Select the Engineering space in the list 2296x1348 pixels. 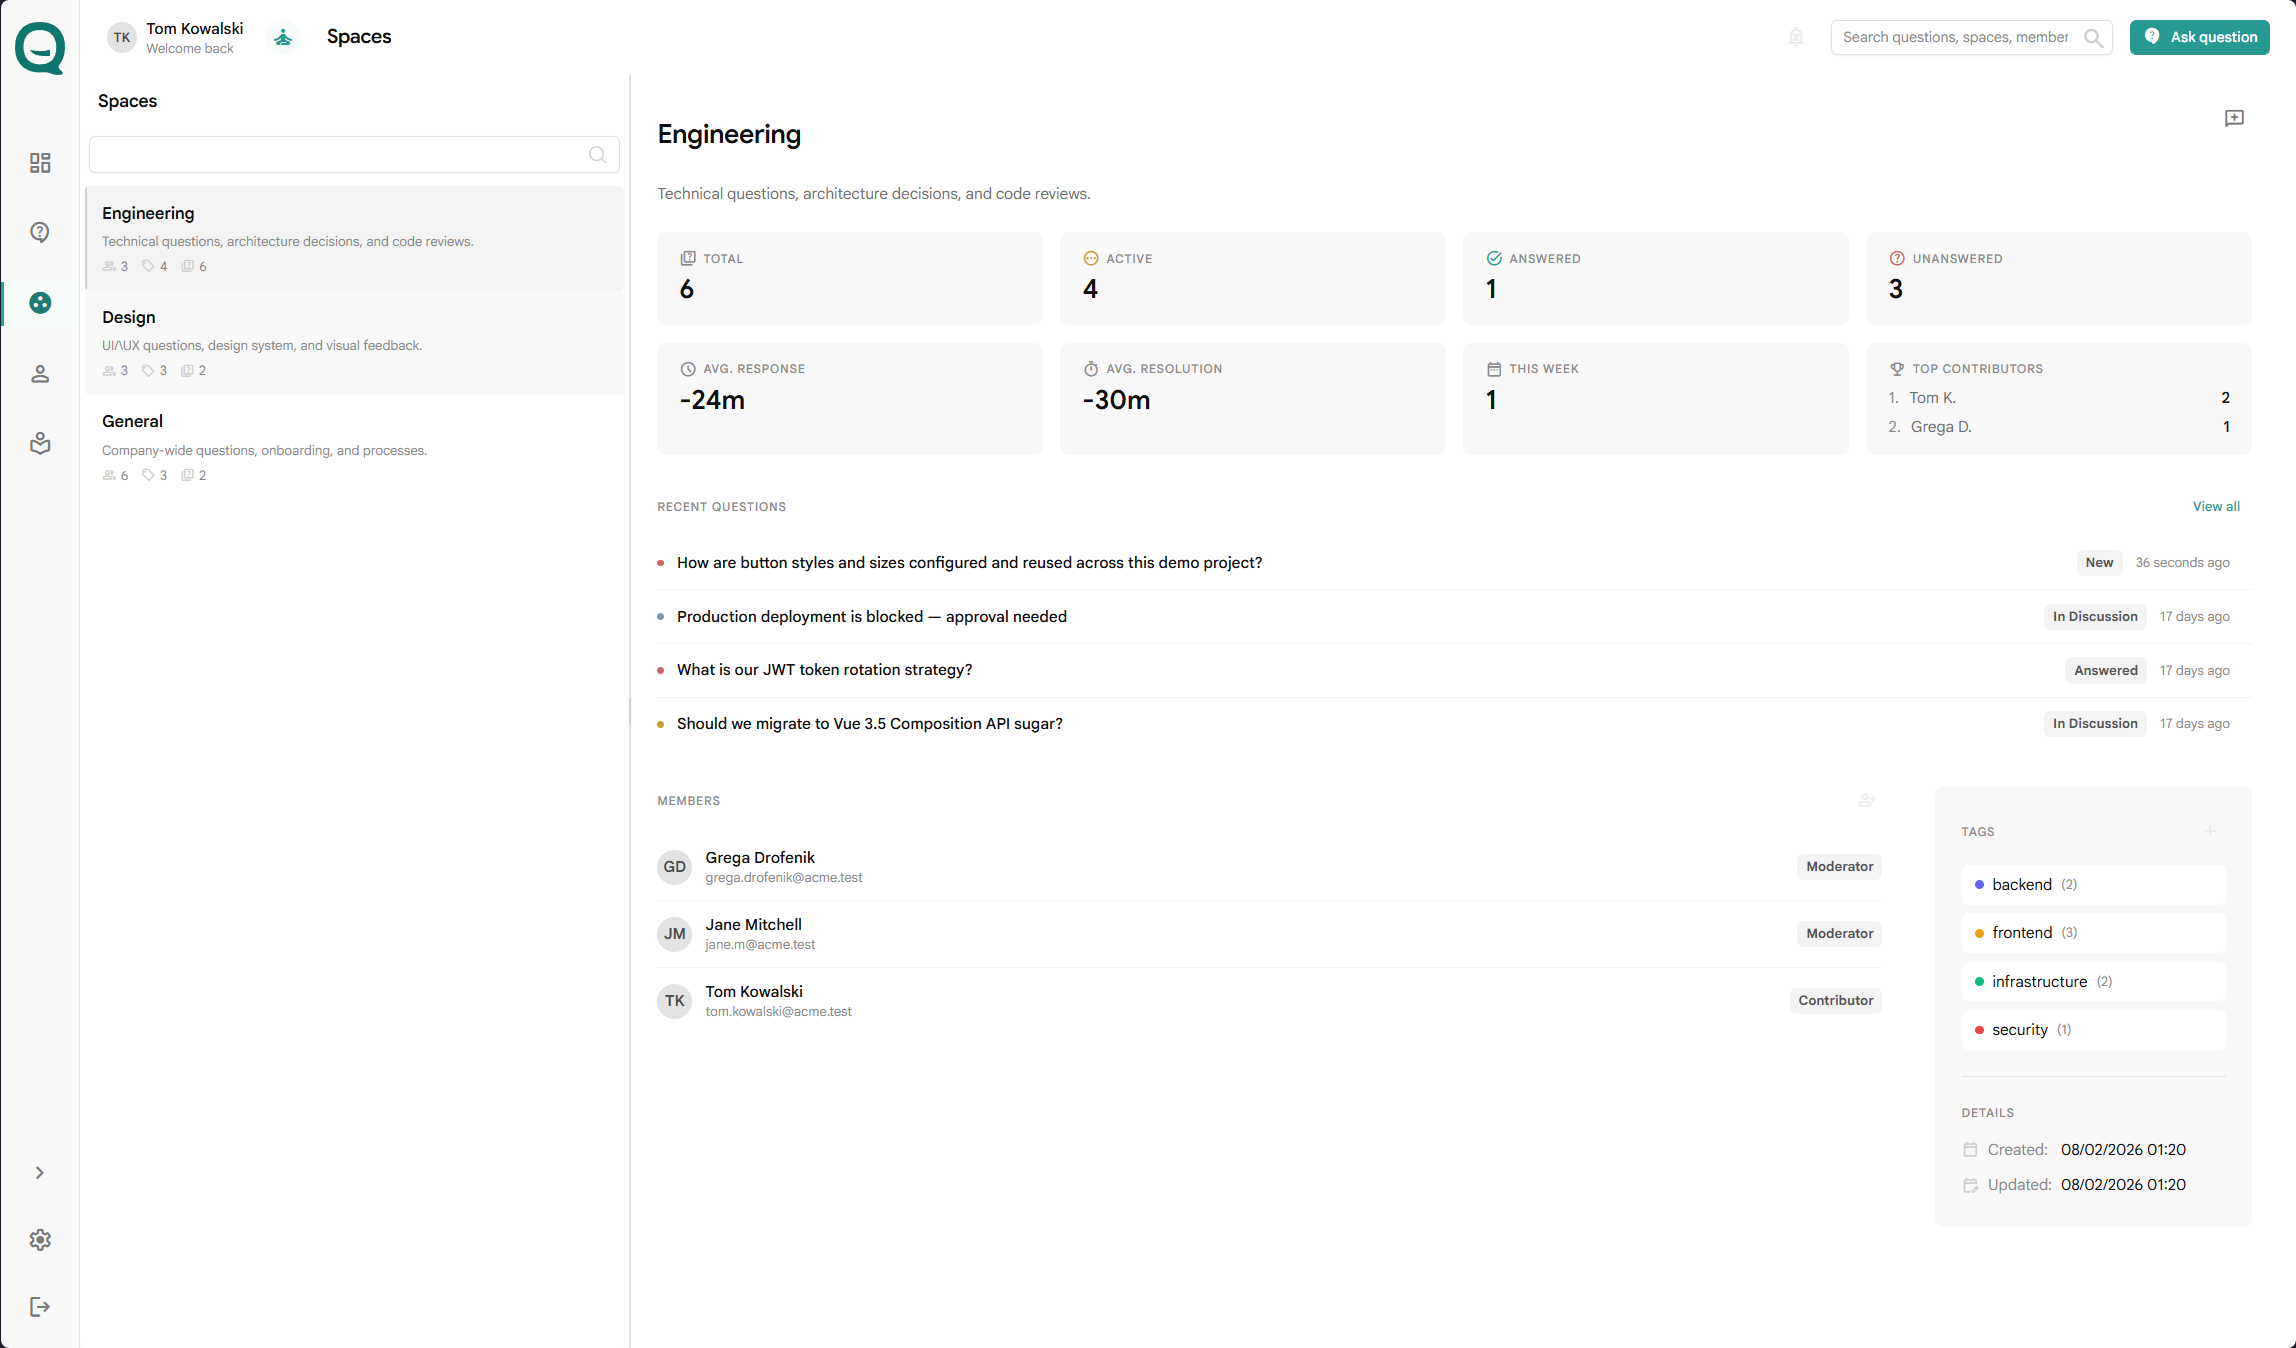pos(355,237)
